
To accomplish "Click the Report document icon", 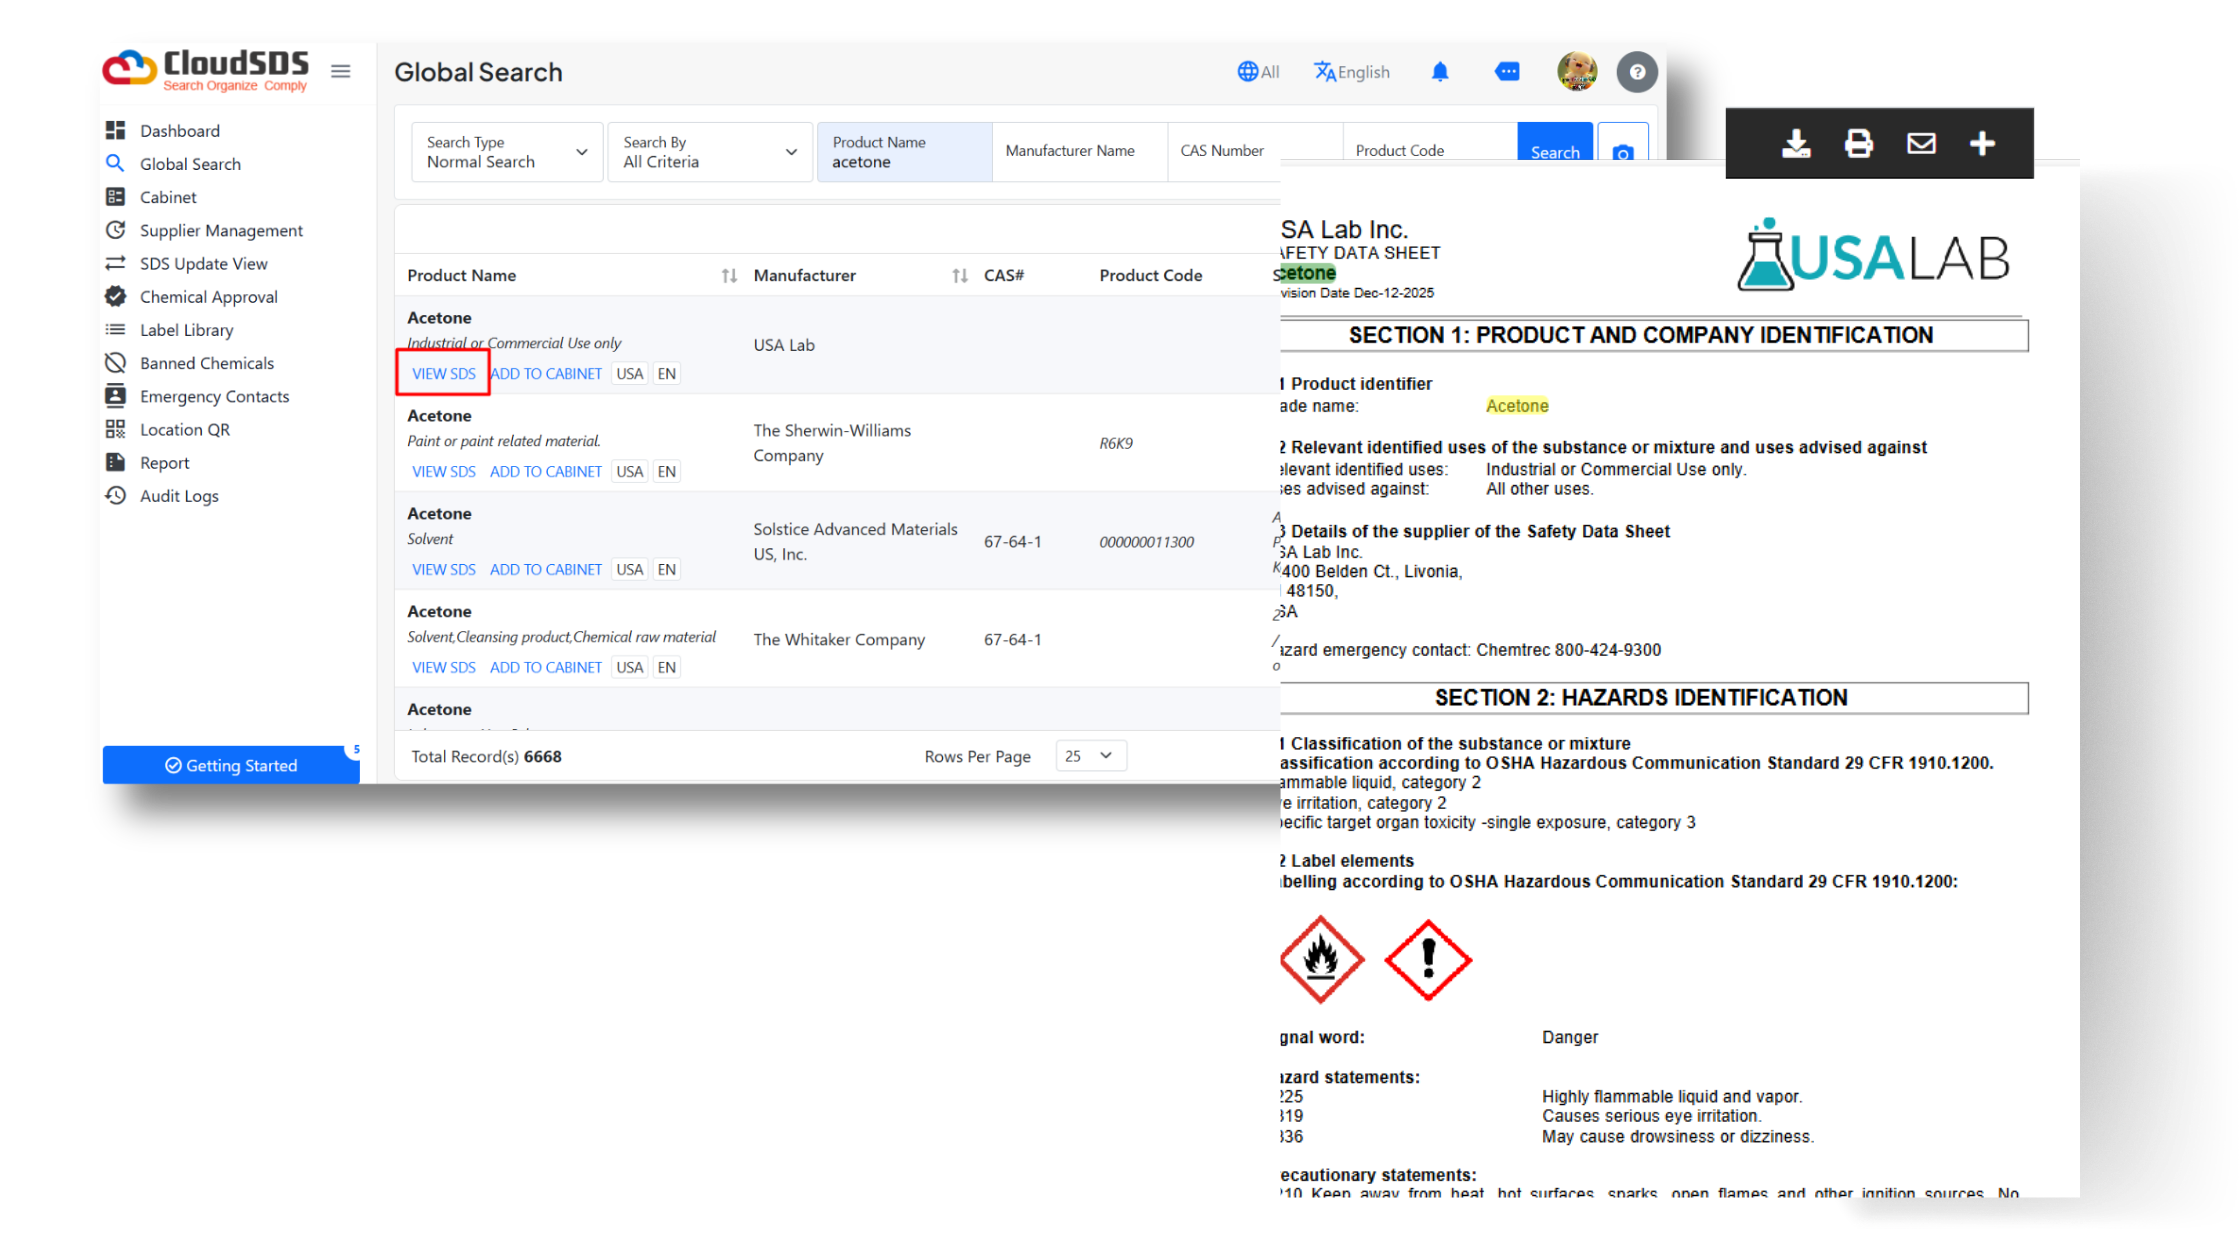I will pos(116,462).
